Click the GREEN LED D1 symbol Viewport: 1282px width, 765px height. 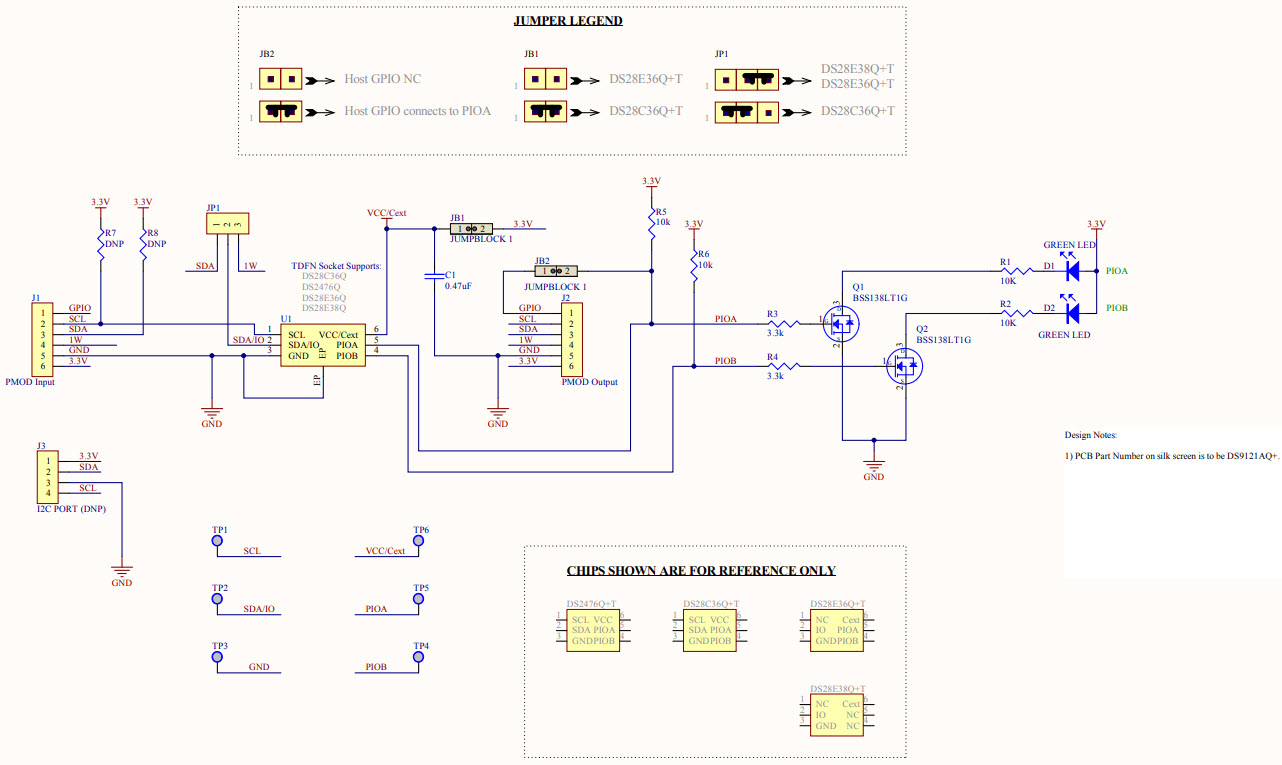[x=1070, y=269]
